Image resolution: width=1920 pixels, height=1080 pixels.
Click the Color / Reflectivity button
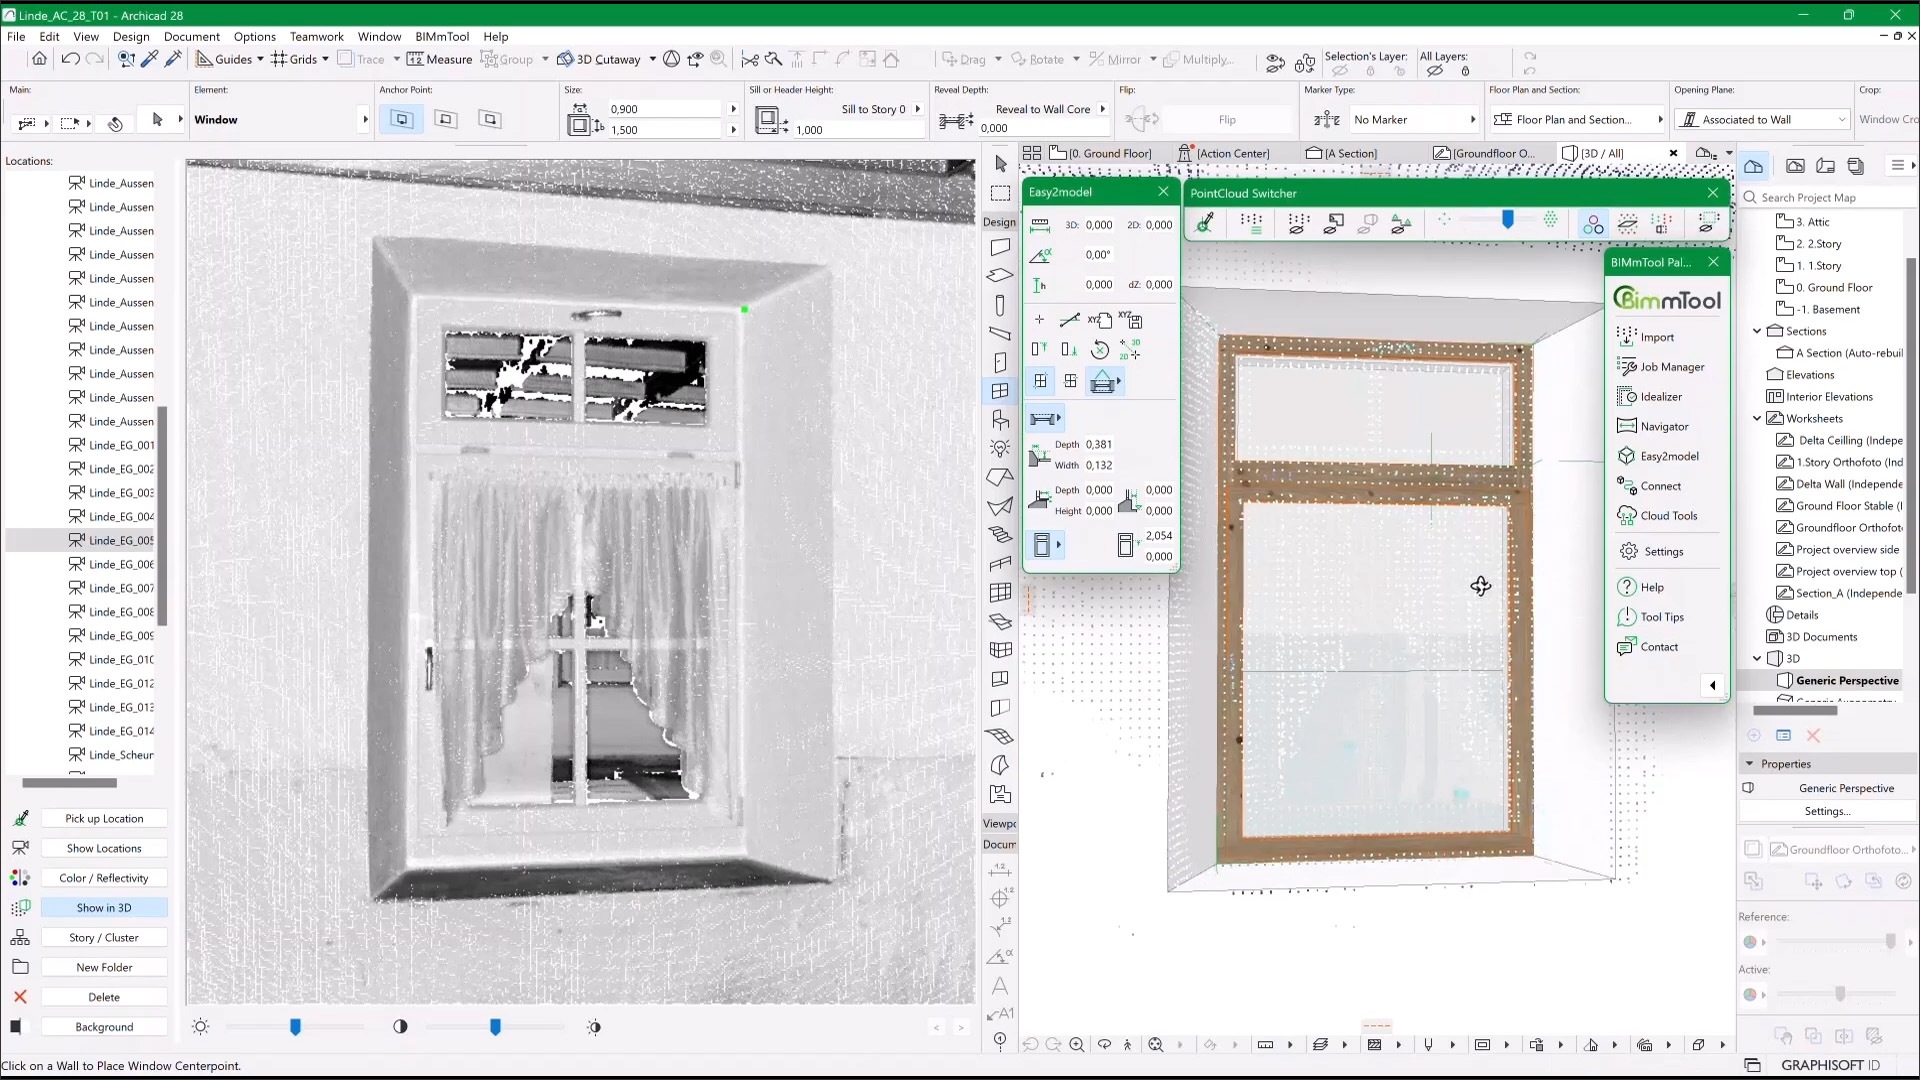[x=104, y=878]
